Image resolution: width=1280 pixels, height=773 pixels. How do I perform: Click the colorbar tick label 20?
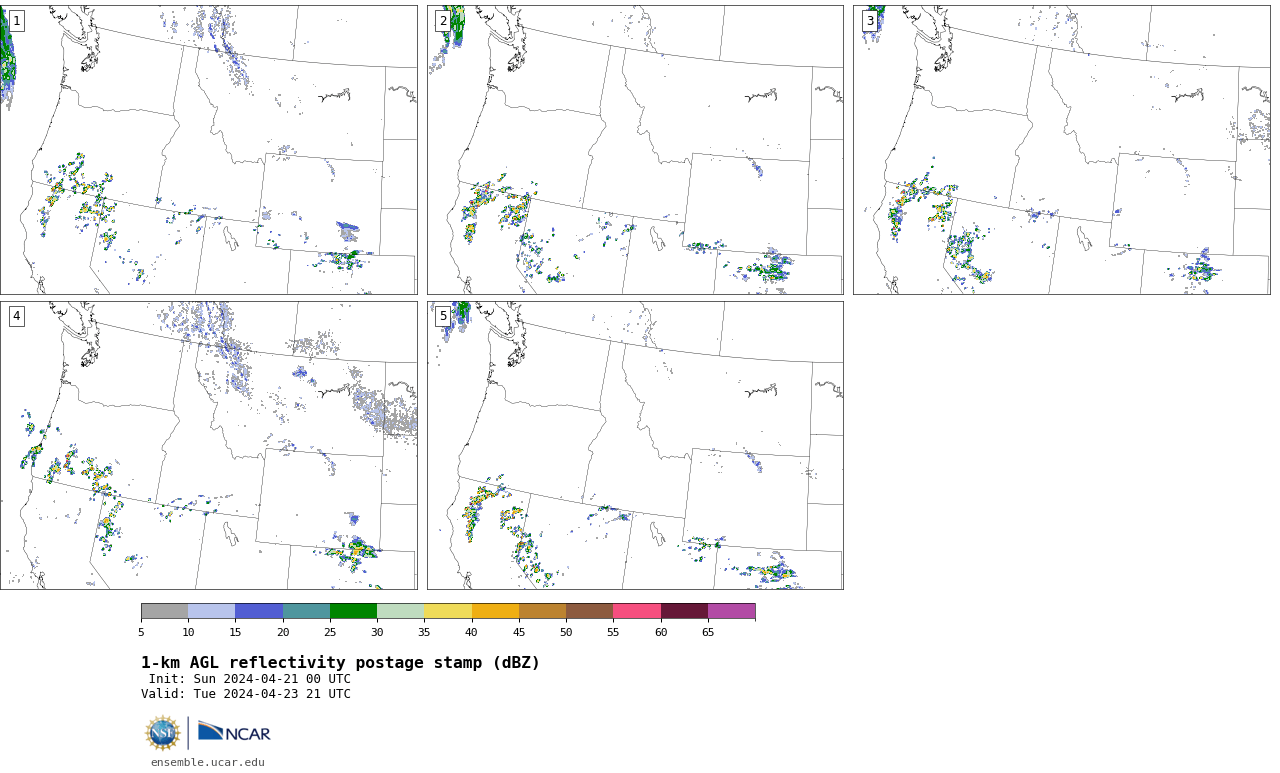pos(283,632)
